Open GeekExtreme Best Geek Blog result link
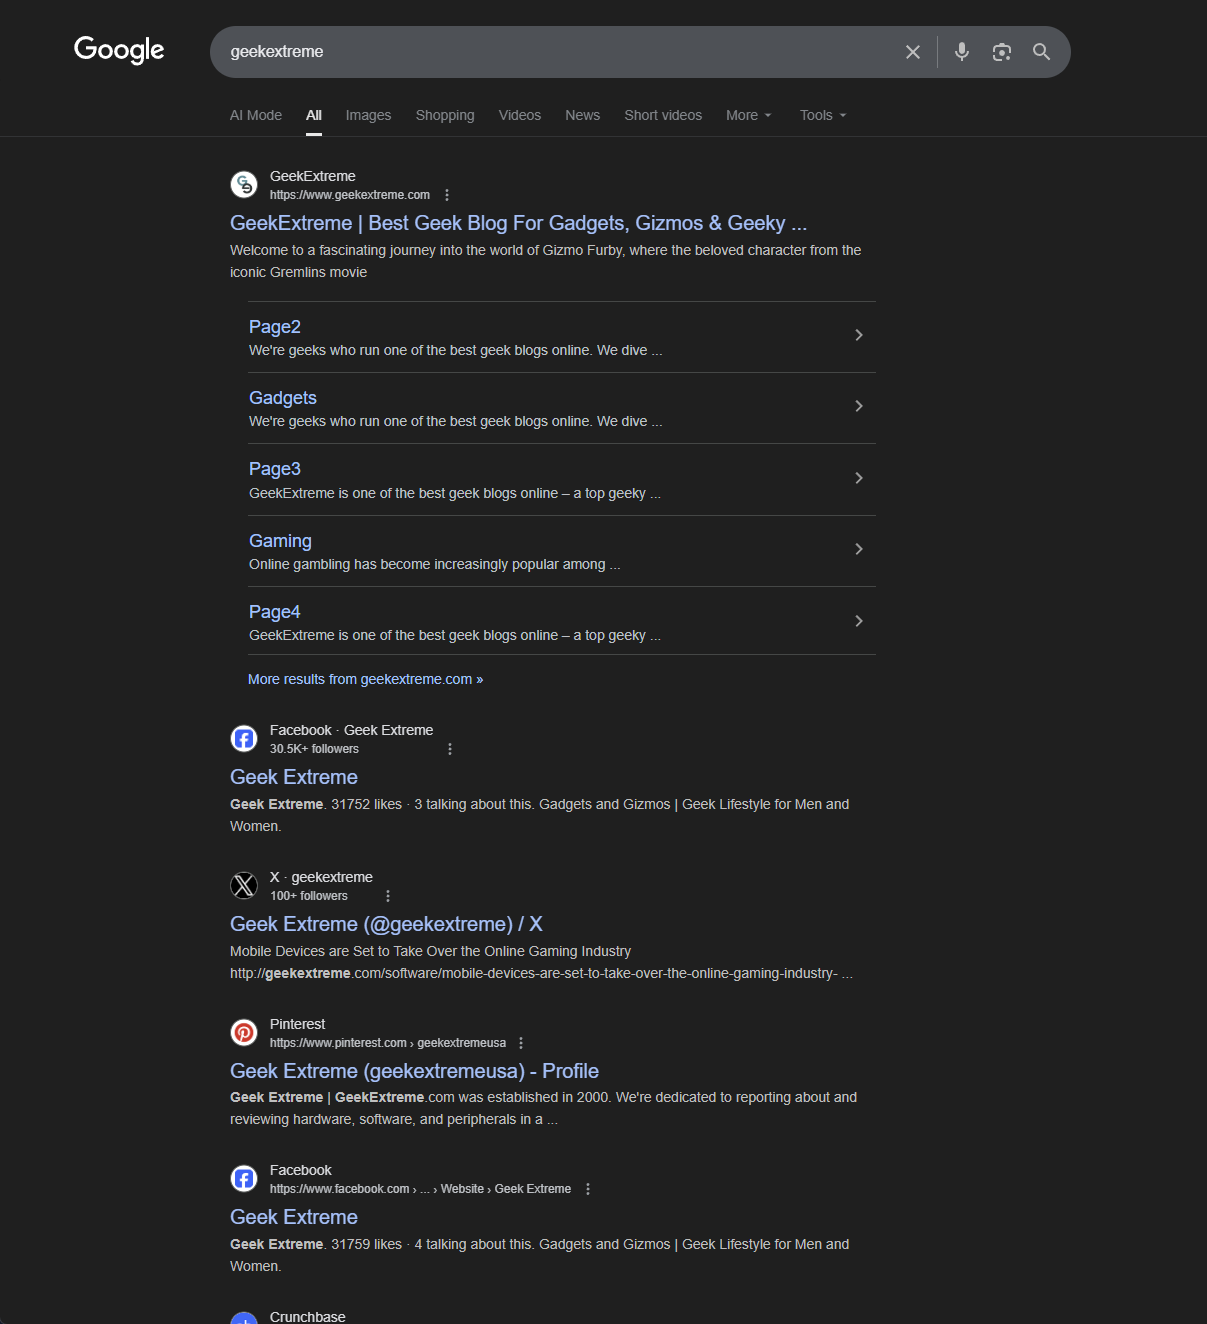The image size is (1207, 1324). click(x=518, y=223)
